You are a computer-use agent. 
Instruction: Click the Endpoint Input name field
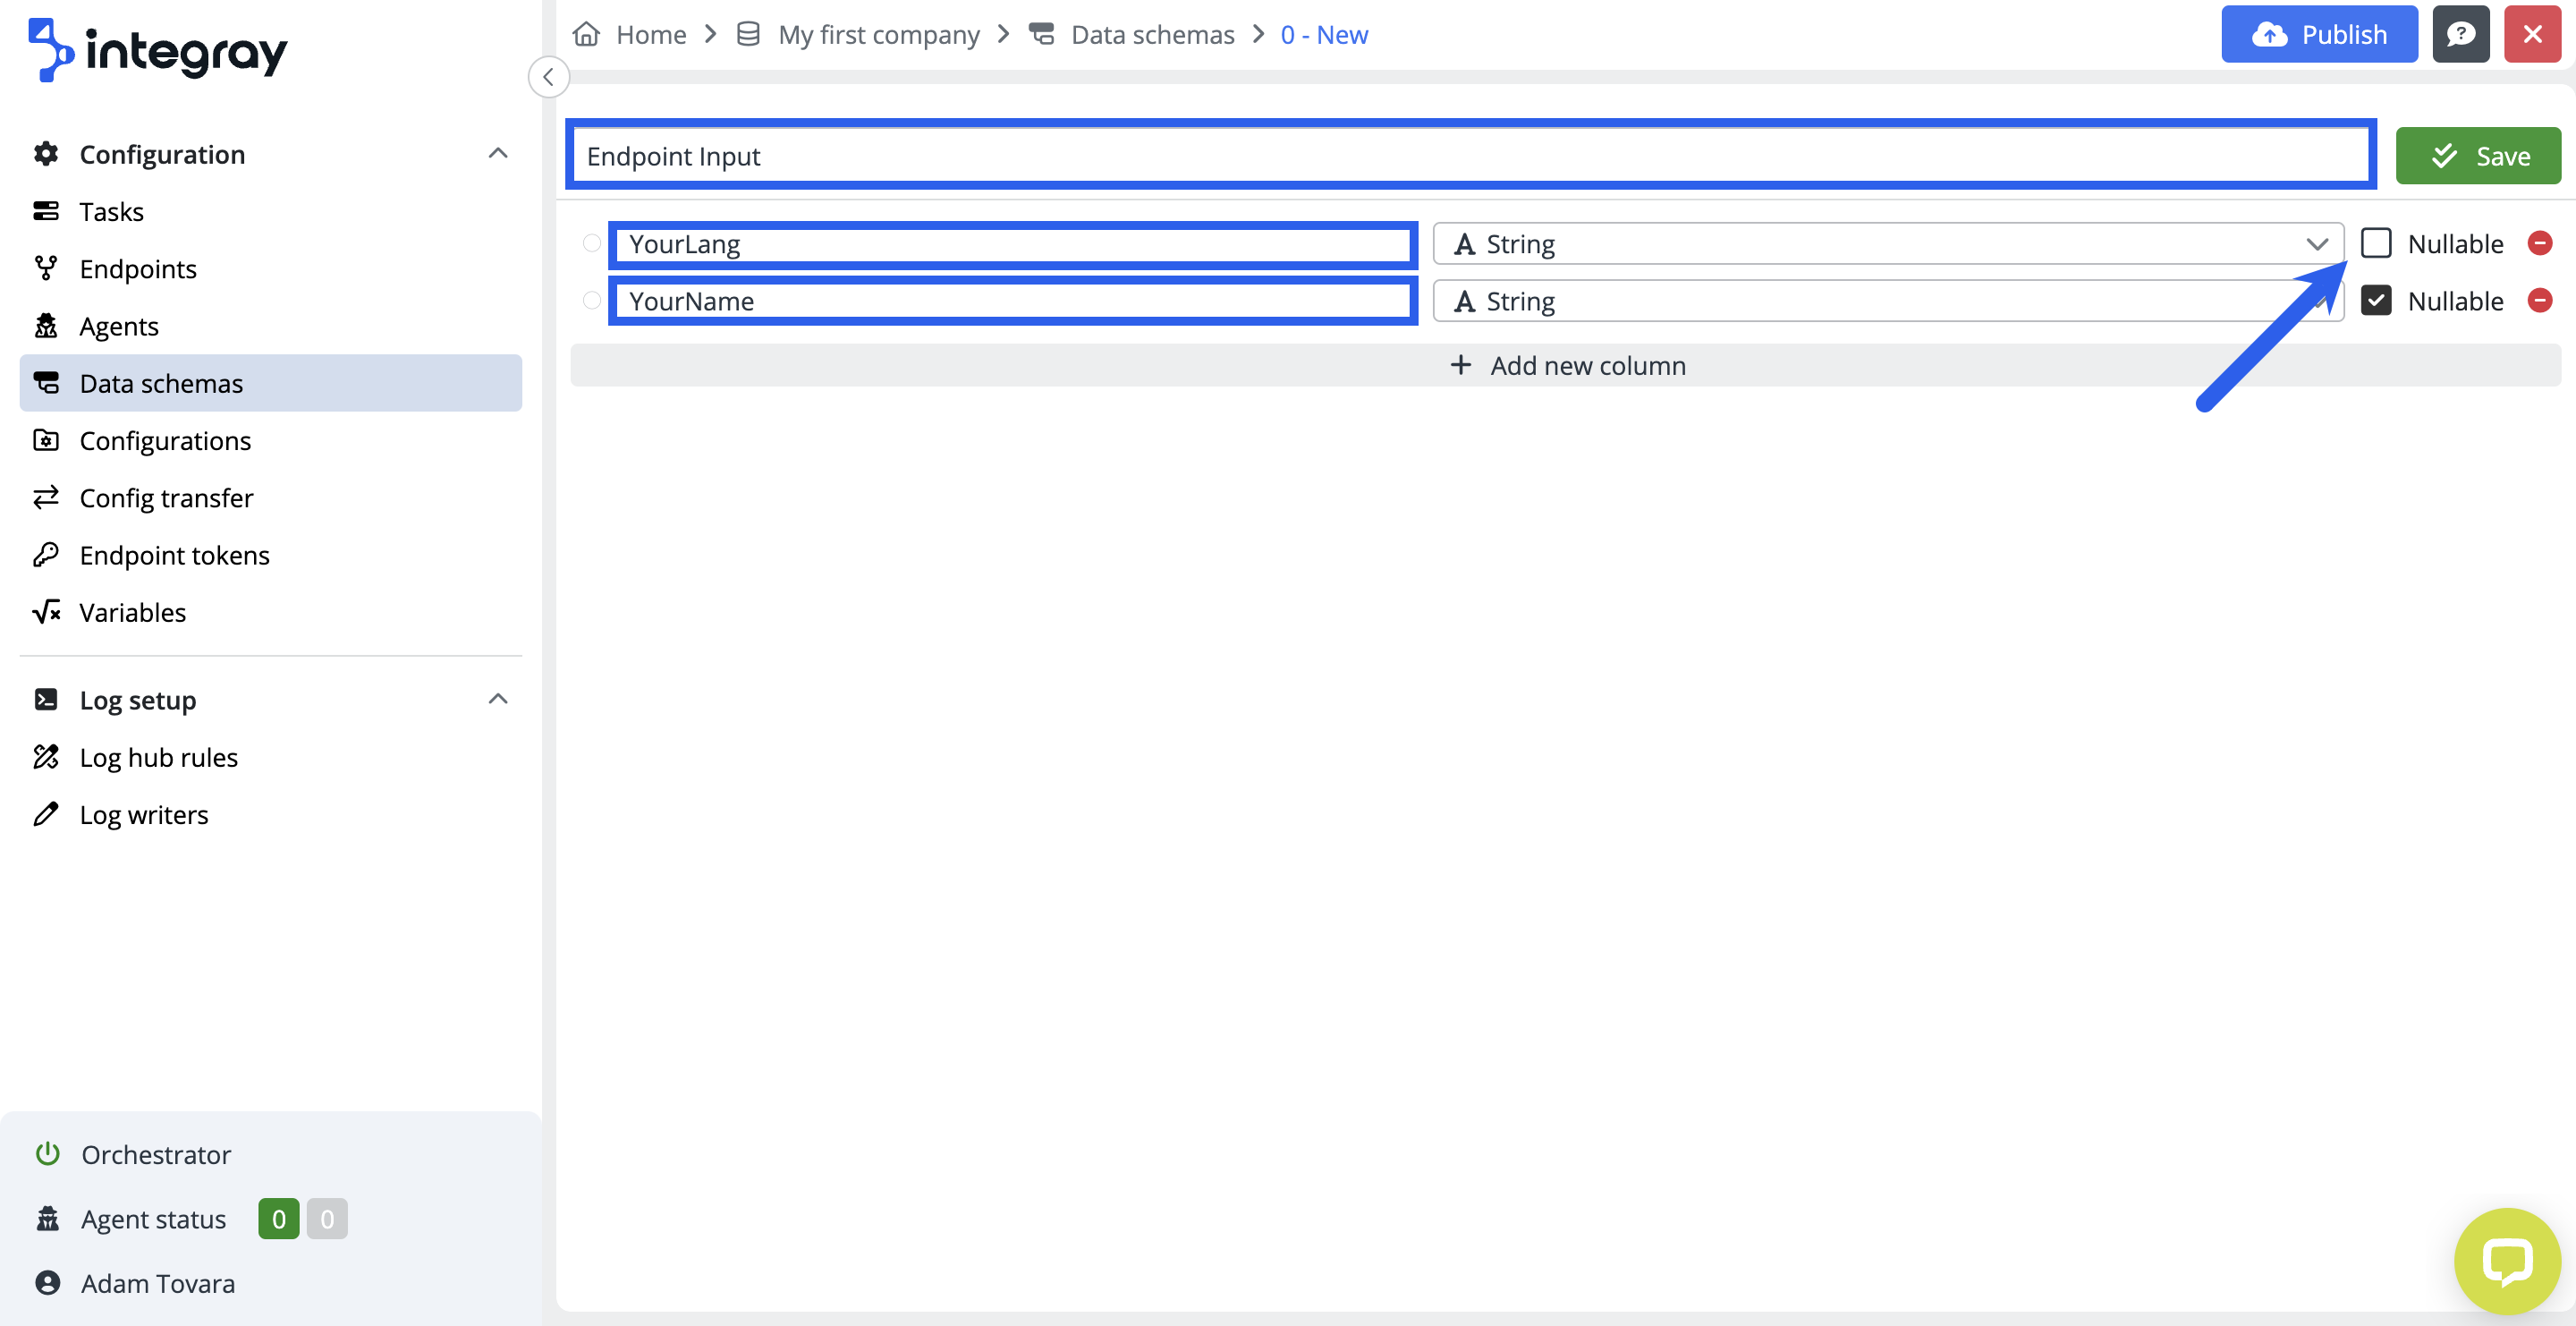click(x=1470, y=156)
